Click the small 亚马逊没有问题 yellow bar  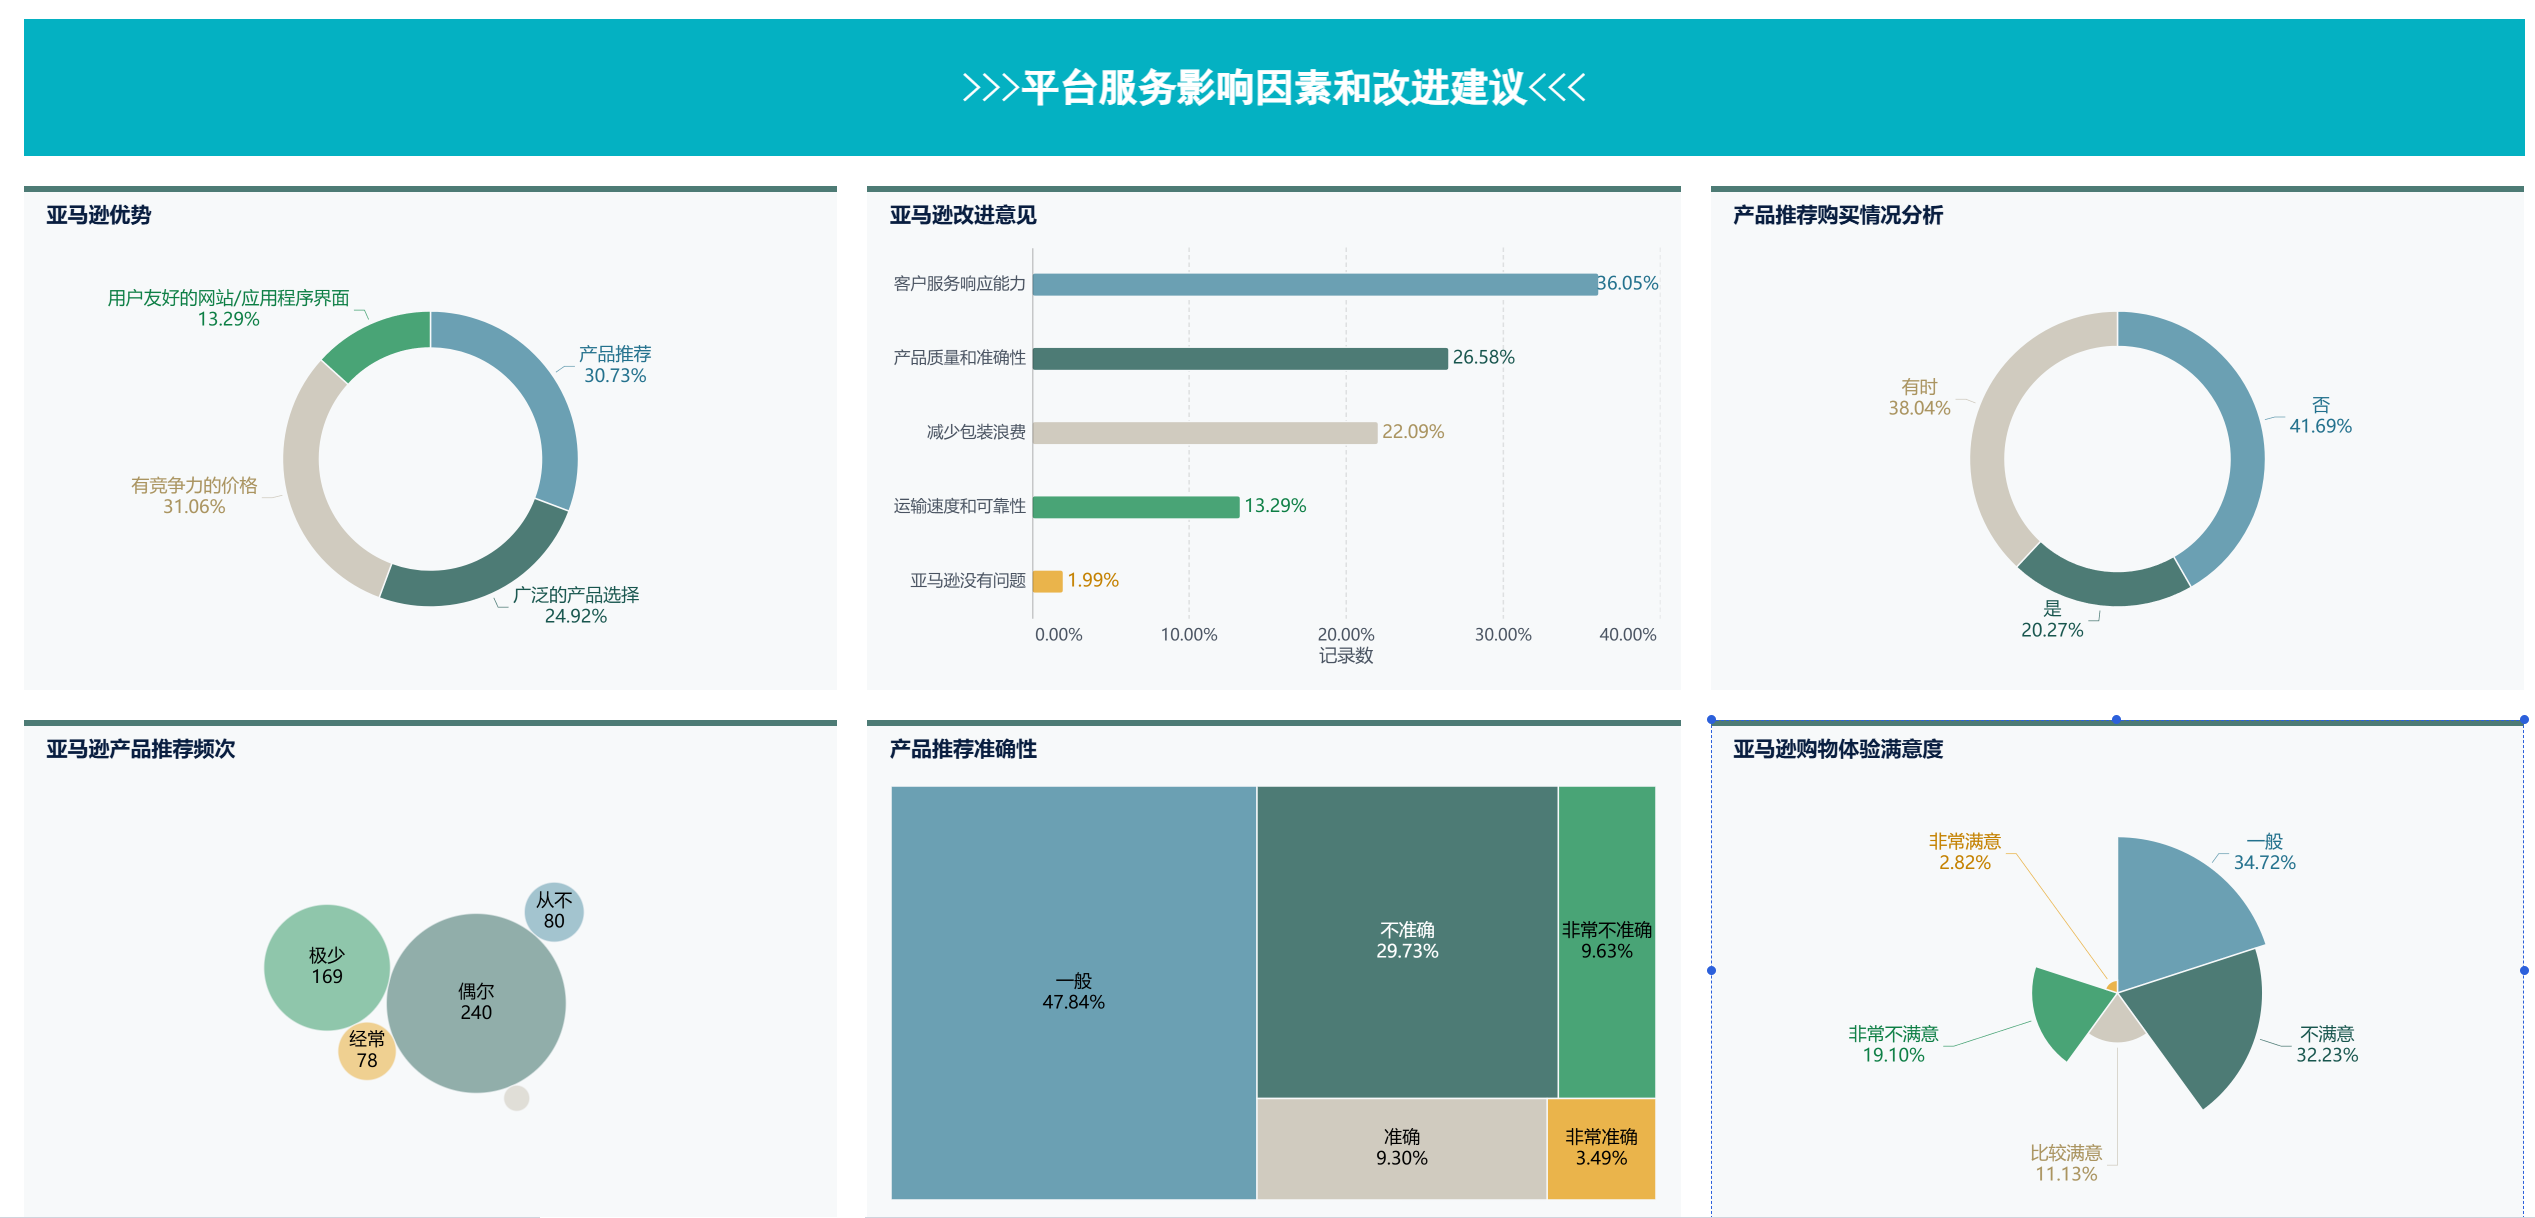[x=1047, y=581]
